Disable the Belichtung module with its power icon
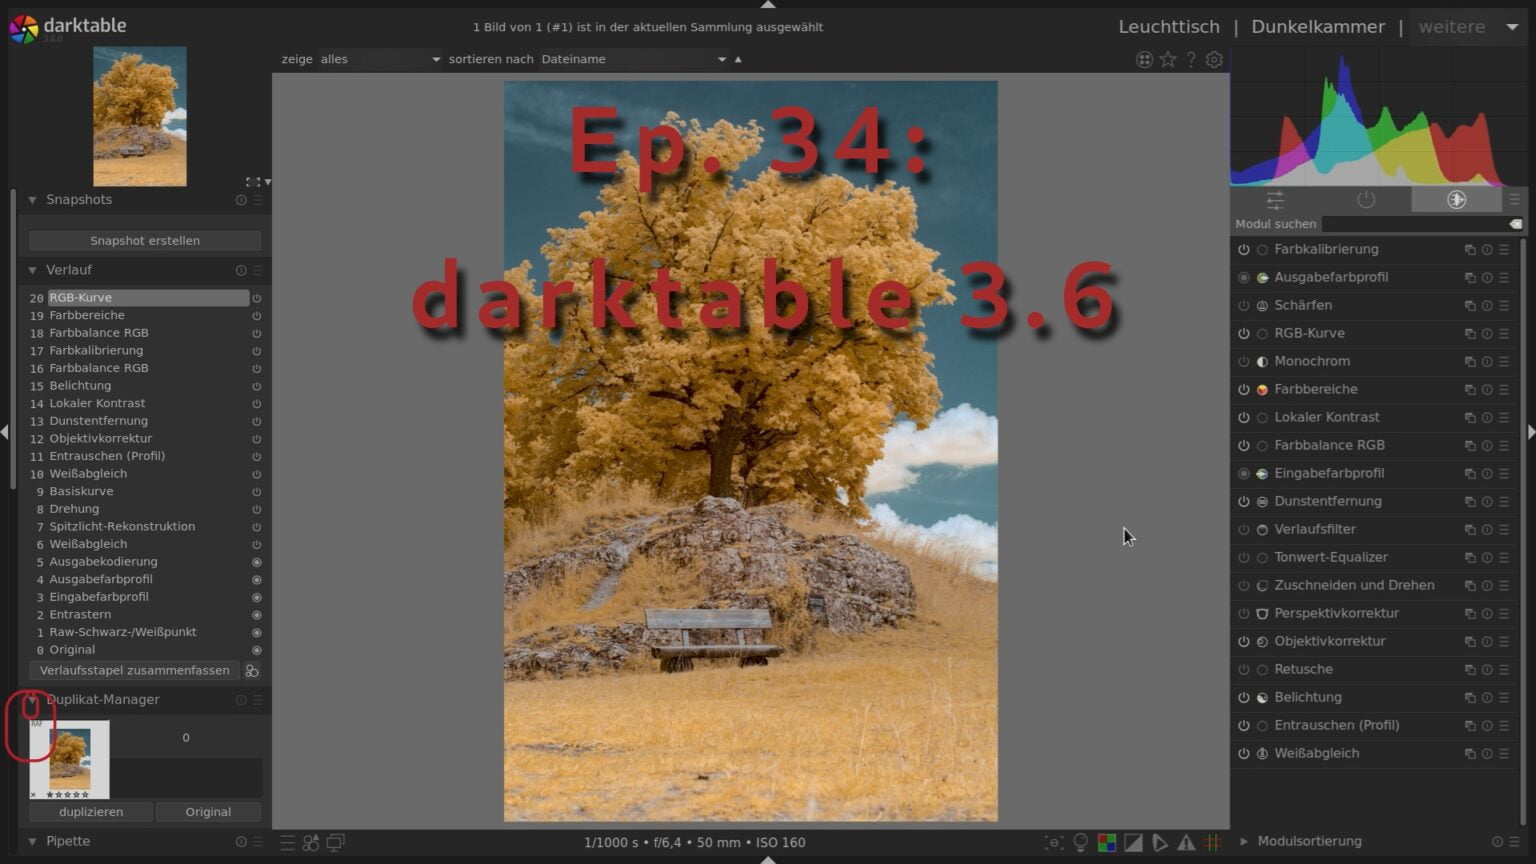This screenshot has width=1536, height=864. tap(1241, 697)
